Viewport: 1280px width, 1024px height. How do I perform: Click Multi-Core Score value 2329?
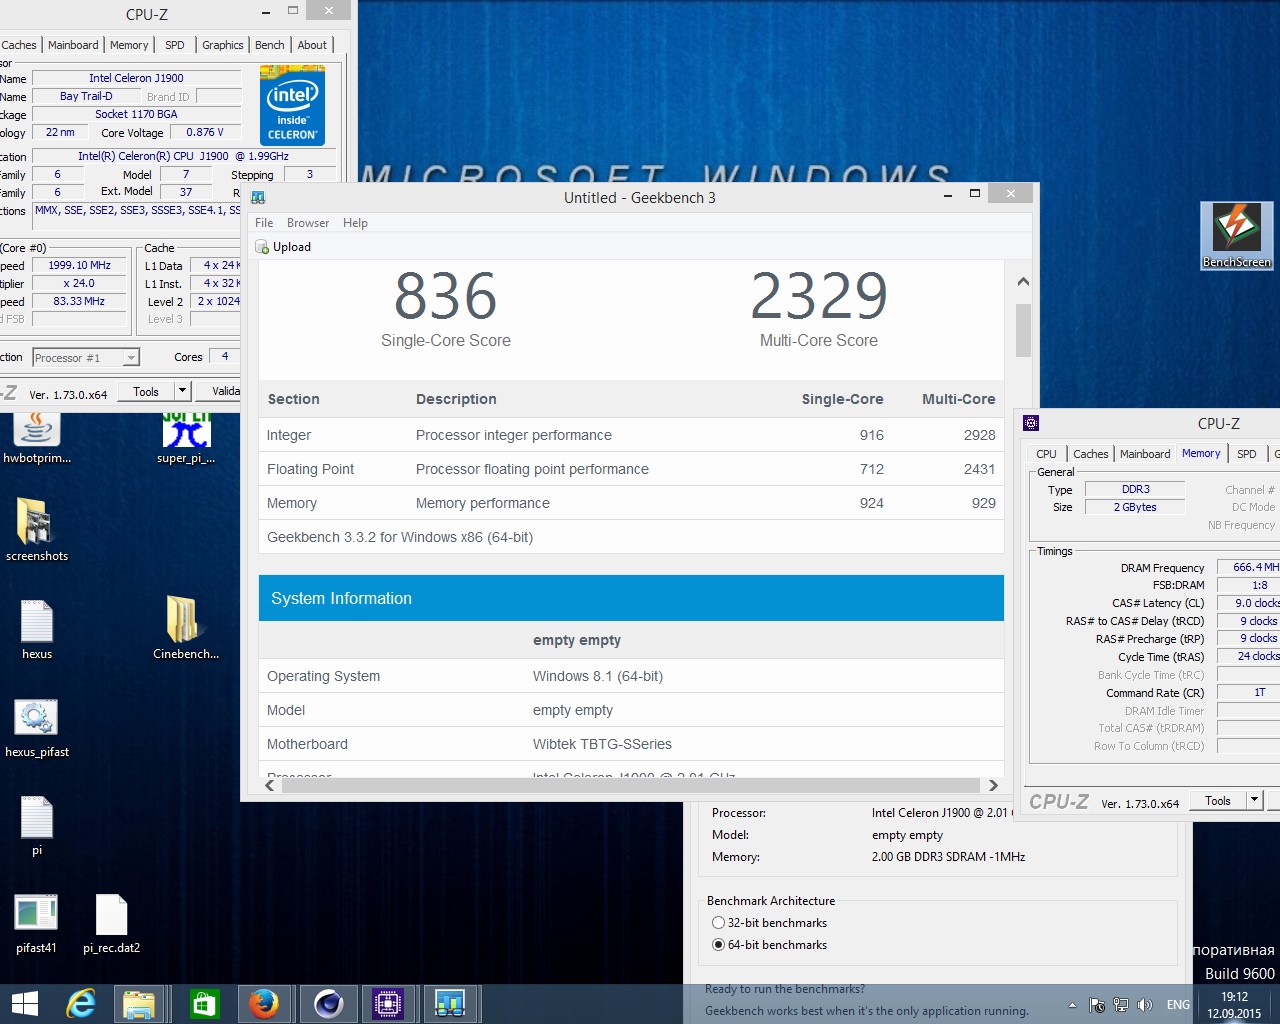pos(819,296)
